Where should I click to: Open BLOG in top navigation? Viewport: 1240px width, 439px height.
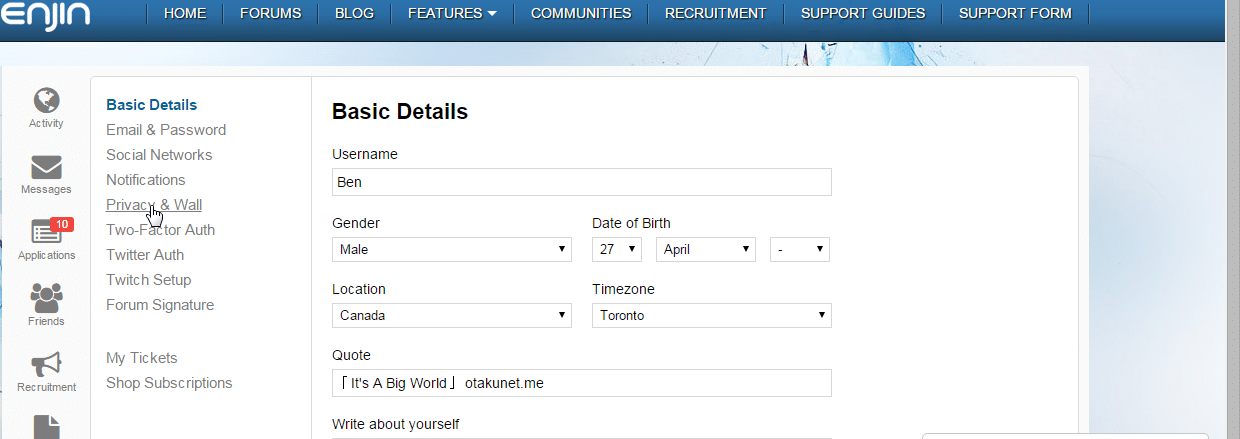tap(355, 13)
